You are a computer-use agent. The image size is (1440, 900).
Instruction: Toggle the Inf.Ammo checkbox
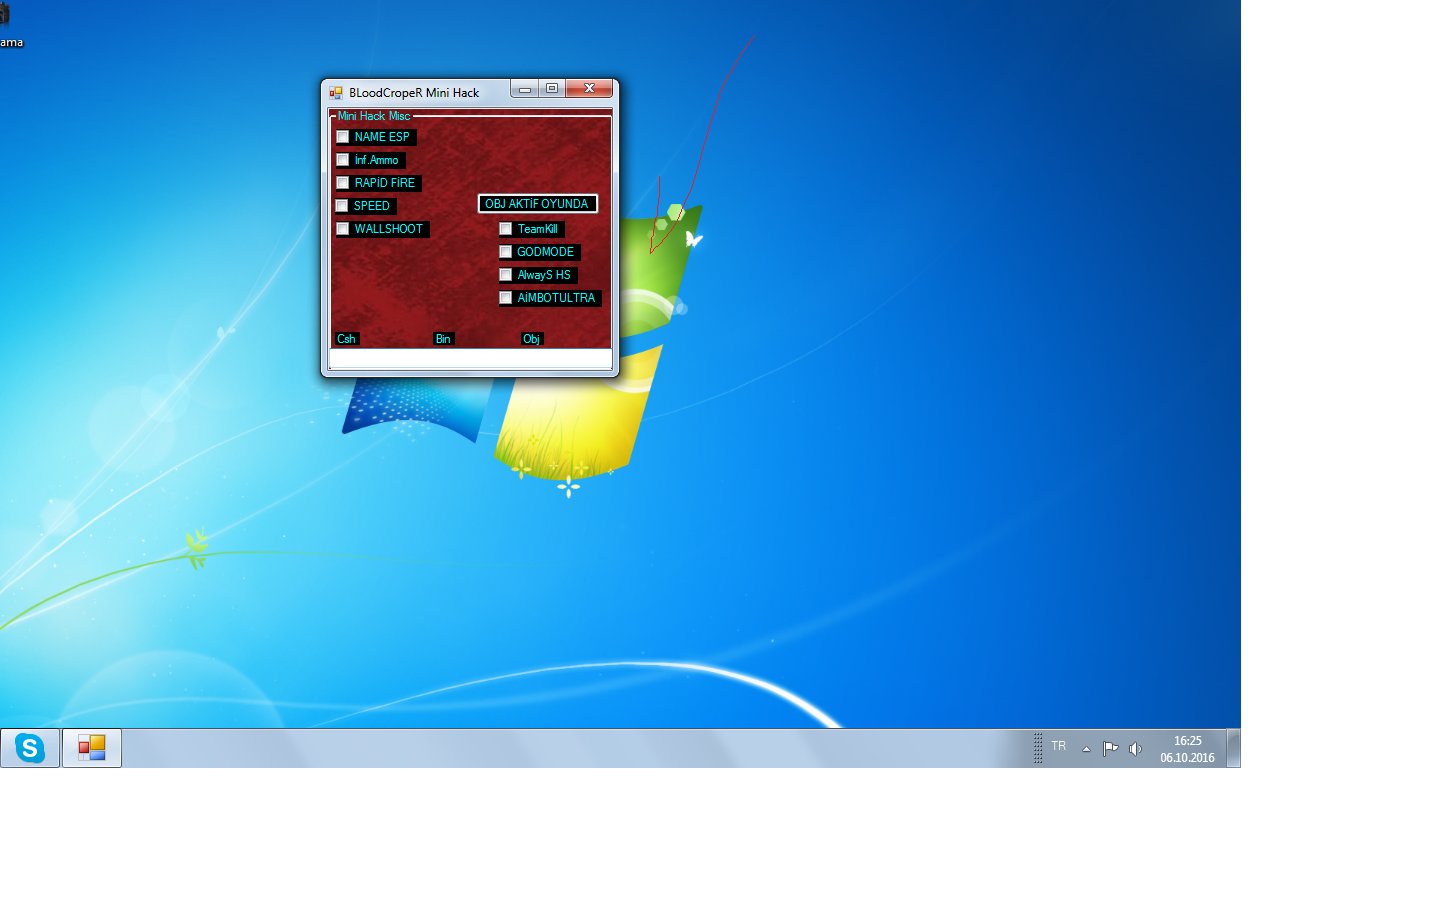(343, 160)
